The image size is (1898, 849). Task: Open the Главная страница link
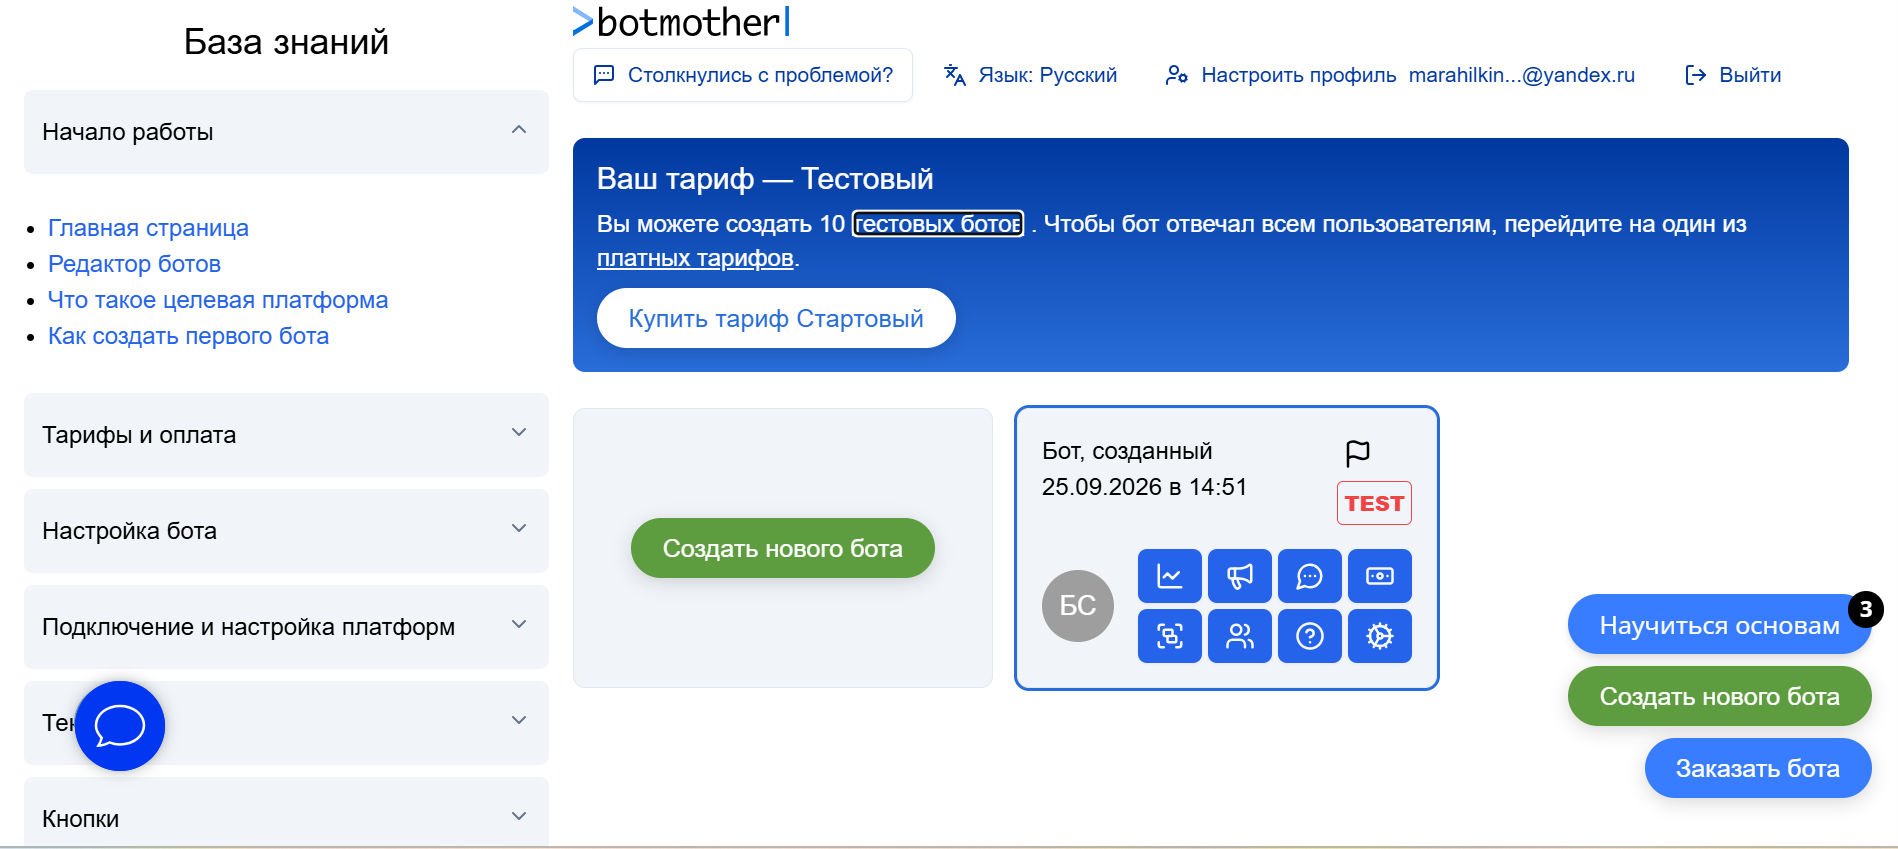pos(148,228)
